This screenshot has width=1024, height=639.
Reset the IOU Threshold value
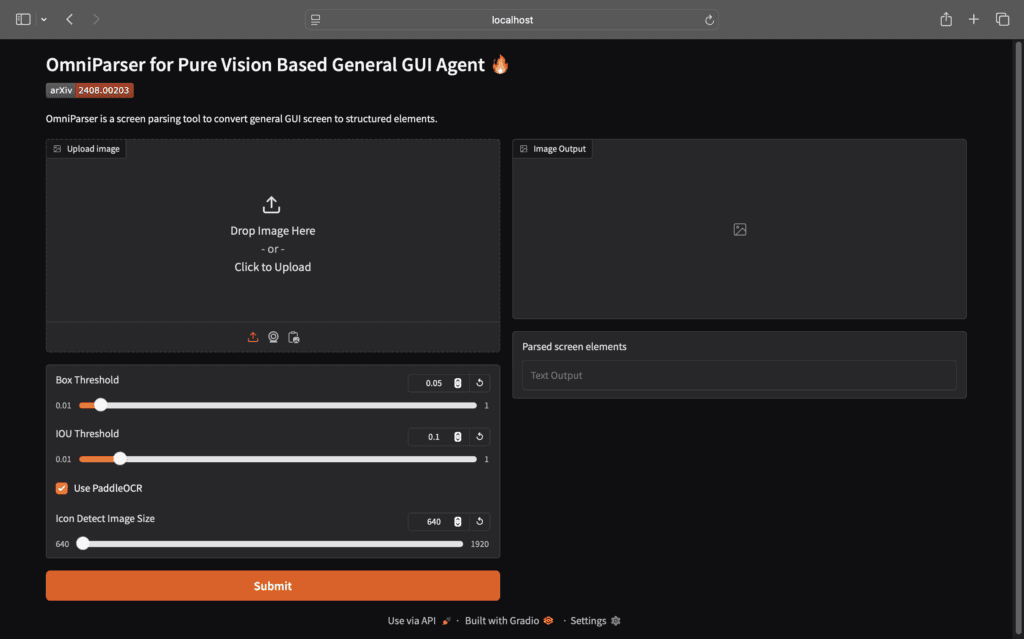coord(479,436)
